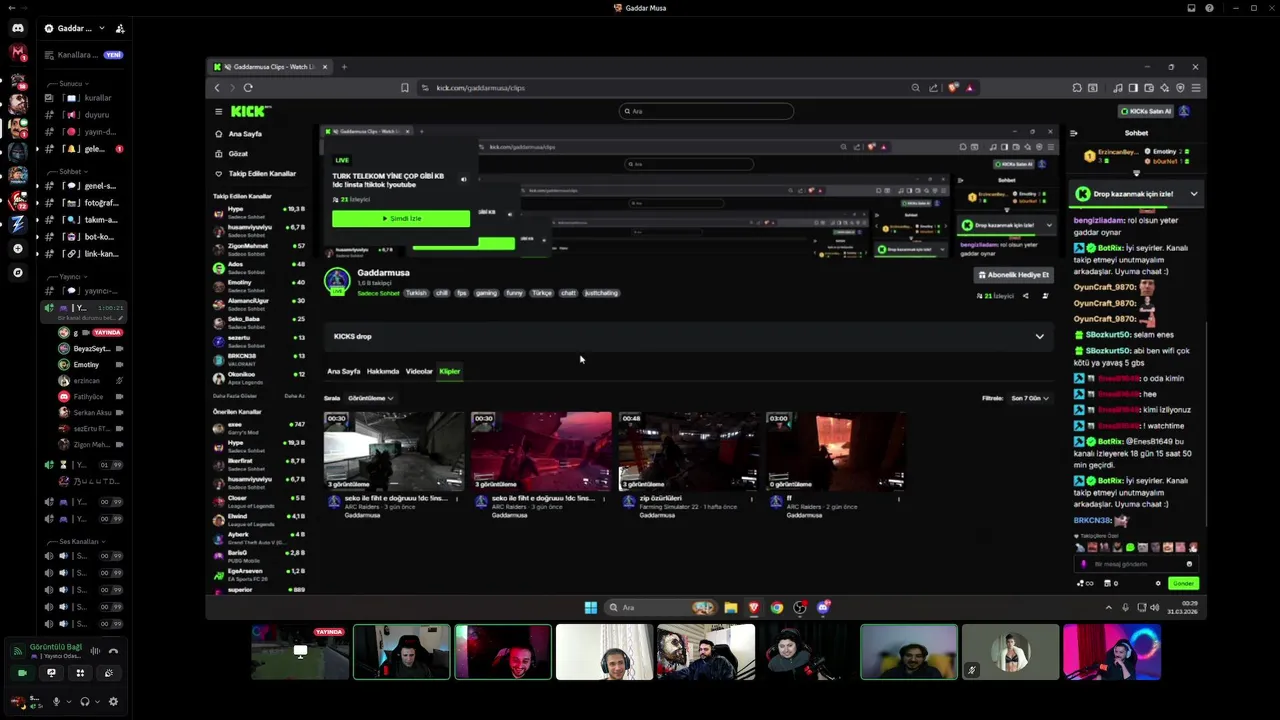Open microphone options arrow in user panel

coord(68,702)
